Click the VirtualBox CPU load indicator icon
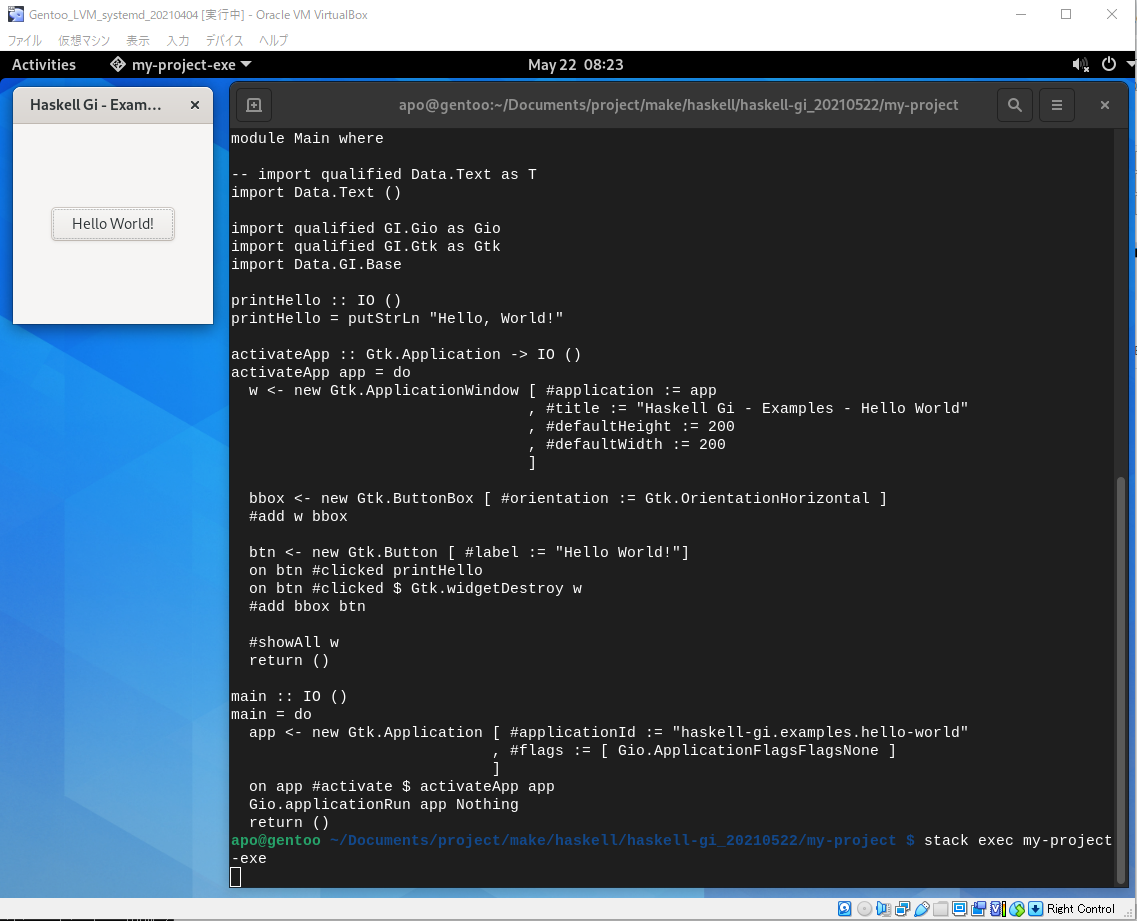The height and width of the screenshot is (921, 1137). (998, 909)
